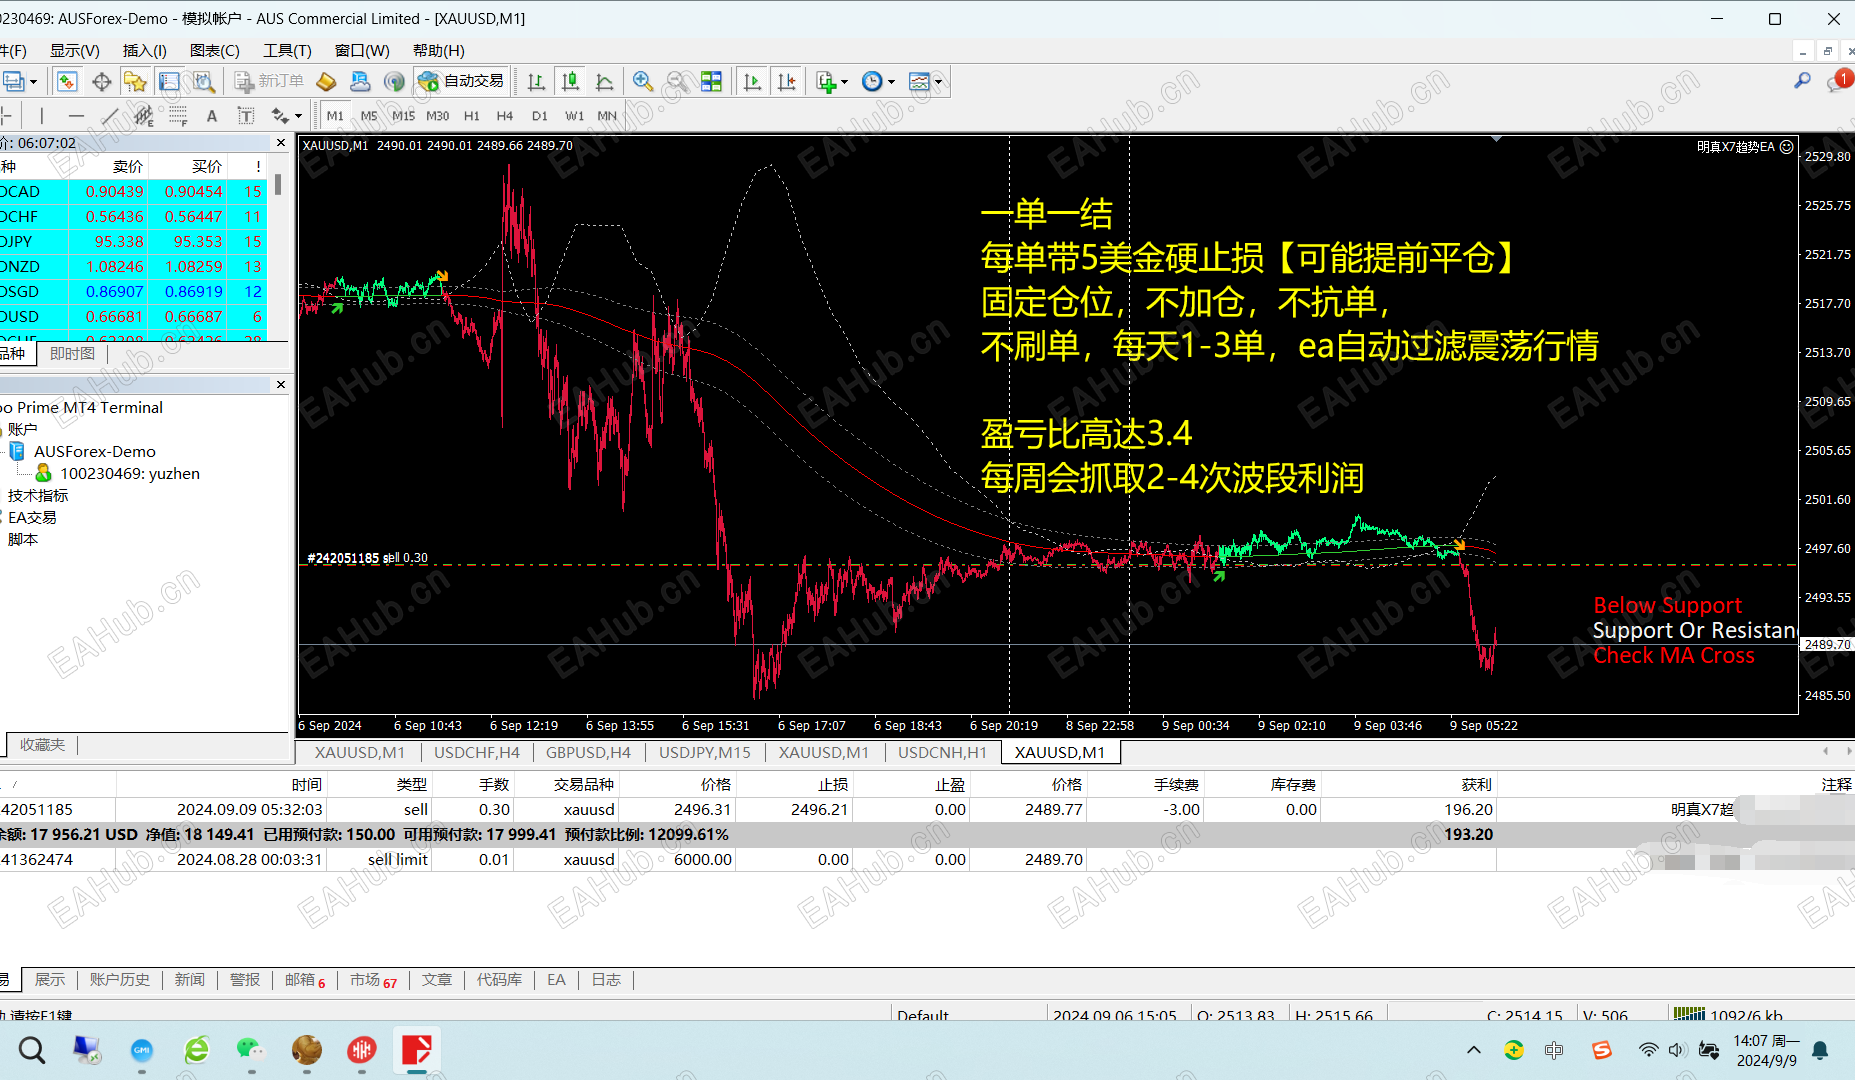Show hidden system tray icons chevron
This screenshot has width=1855, height=1080.
click(1474, 1050)
